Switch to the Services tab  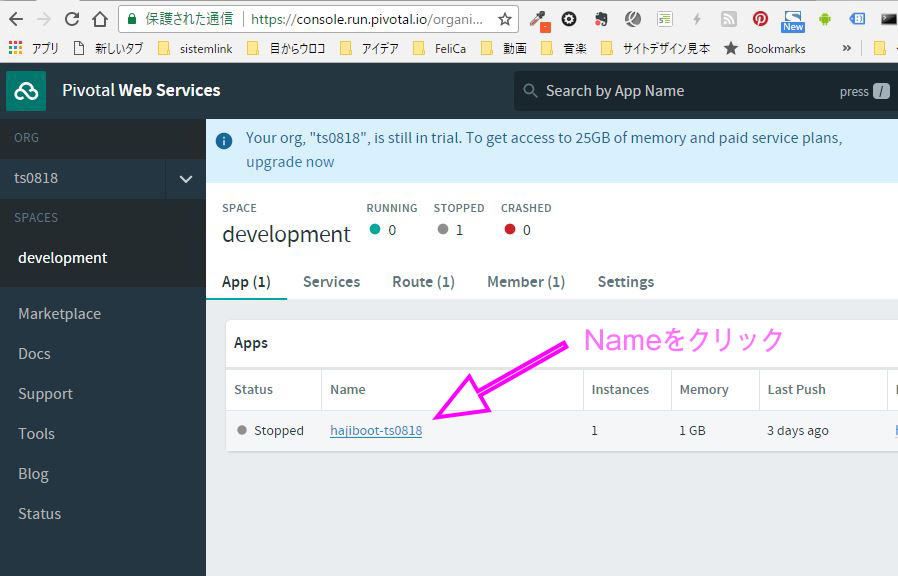point(332,282)
